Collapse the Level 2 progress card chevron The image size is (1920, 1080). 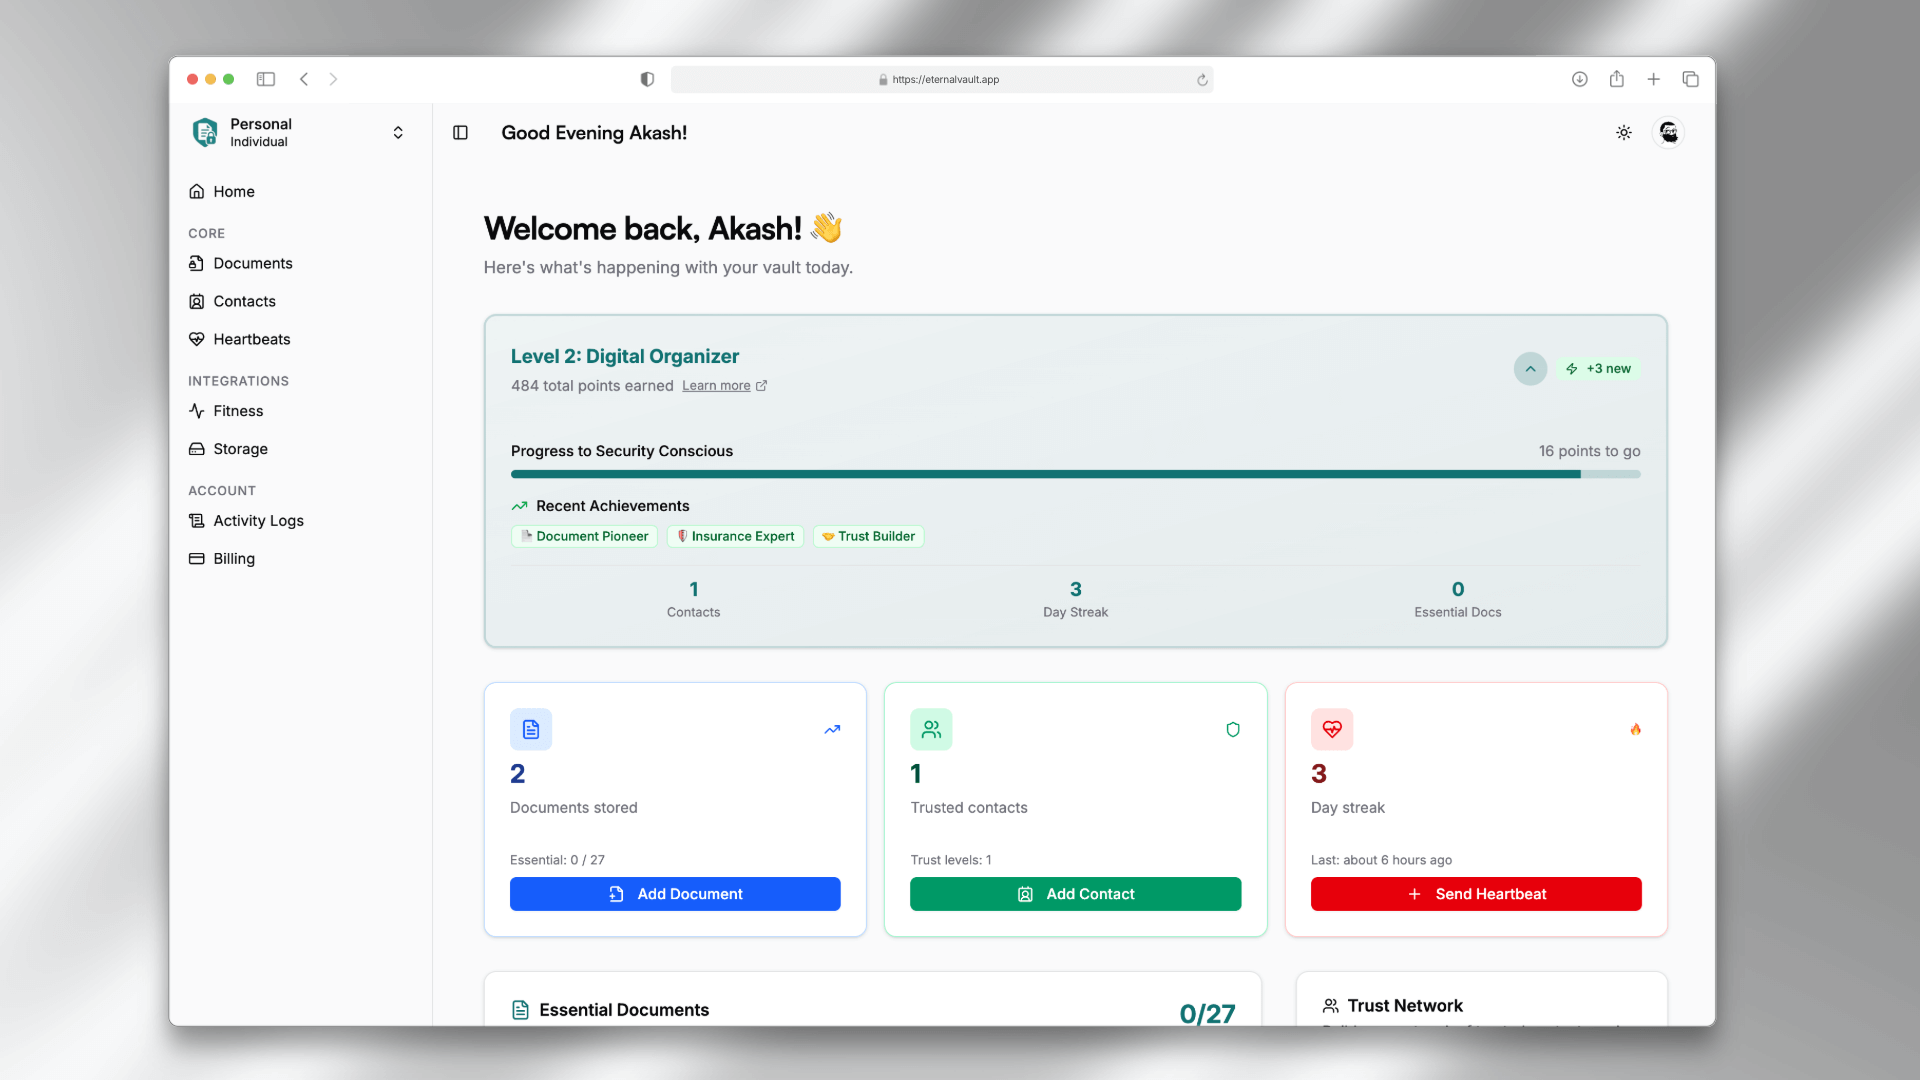point(1530,369)
